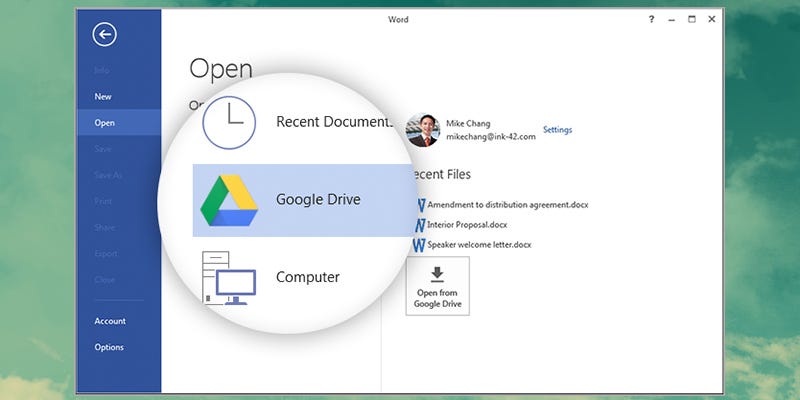Open the Recent Documents clock icon
The height and width of the screenshot is (400, 800).
point(229,122)
